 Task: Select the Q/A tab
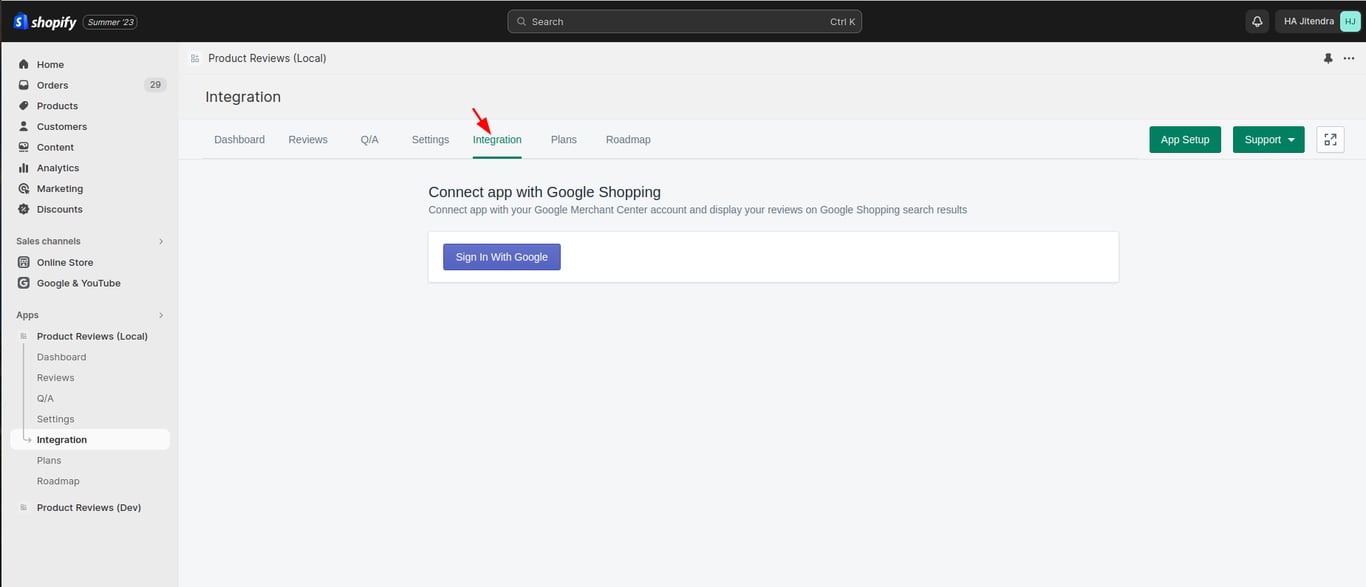click(x=370, y=140)
